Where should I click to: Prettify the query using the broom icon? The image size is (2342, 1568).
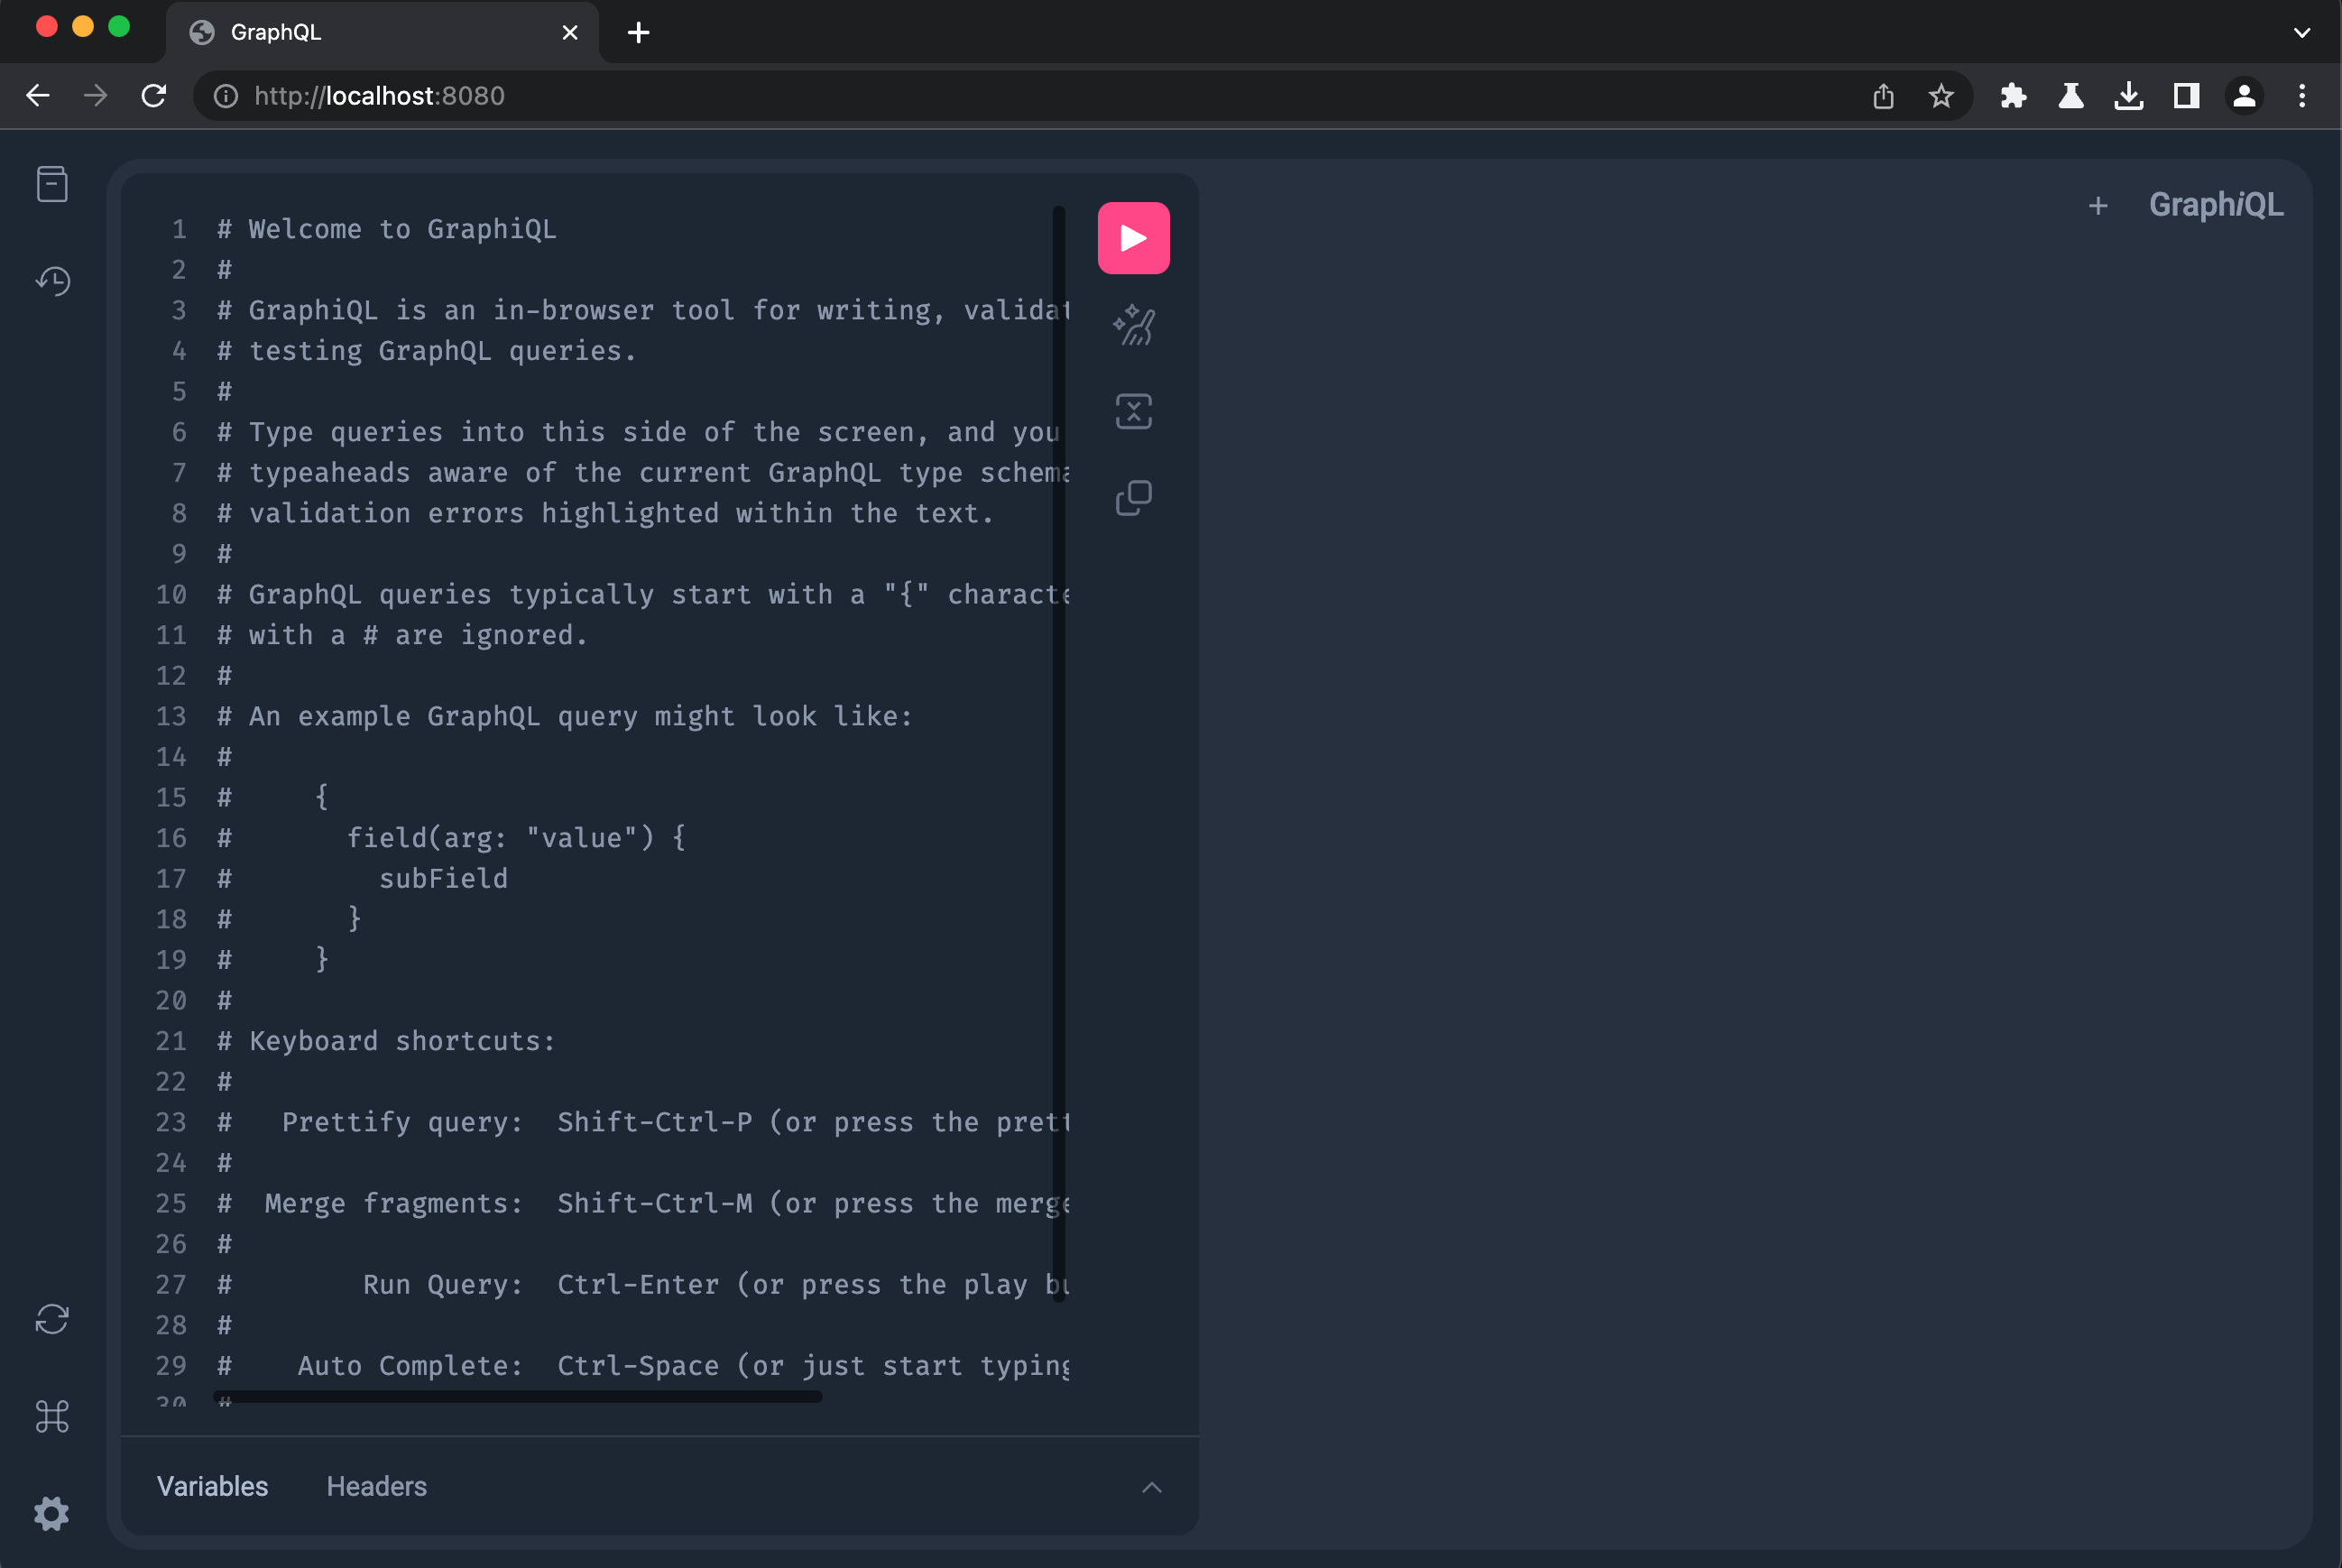[x=1133, y=324]
